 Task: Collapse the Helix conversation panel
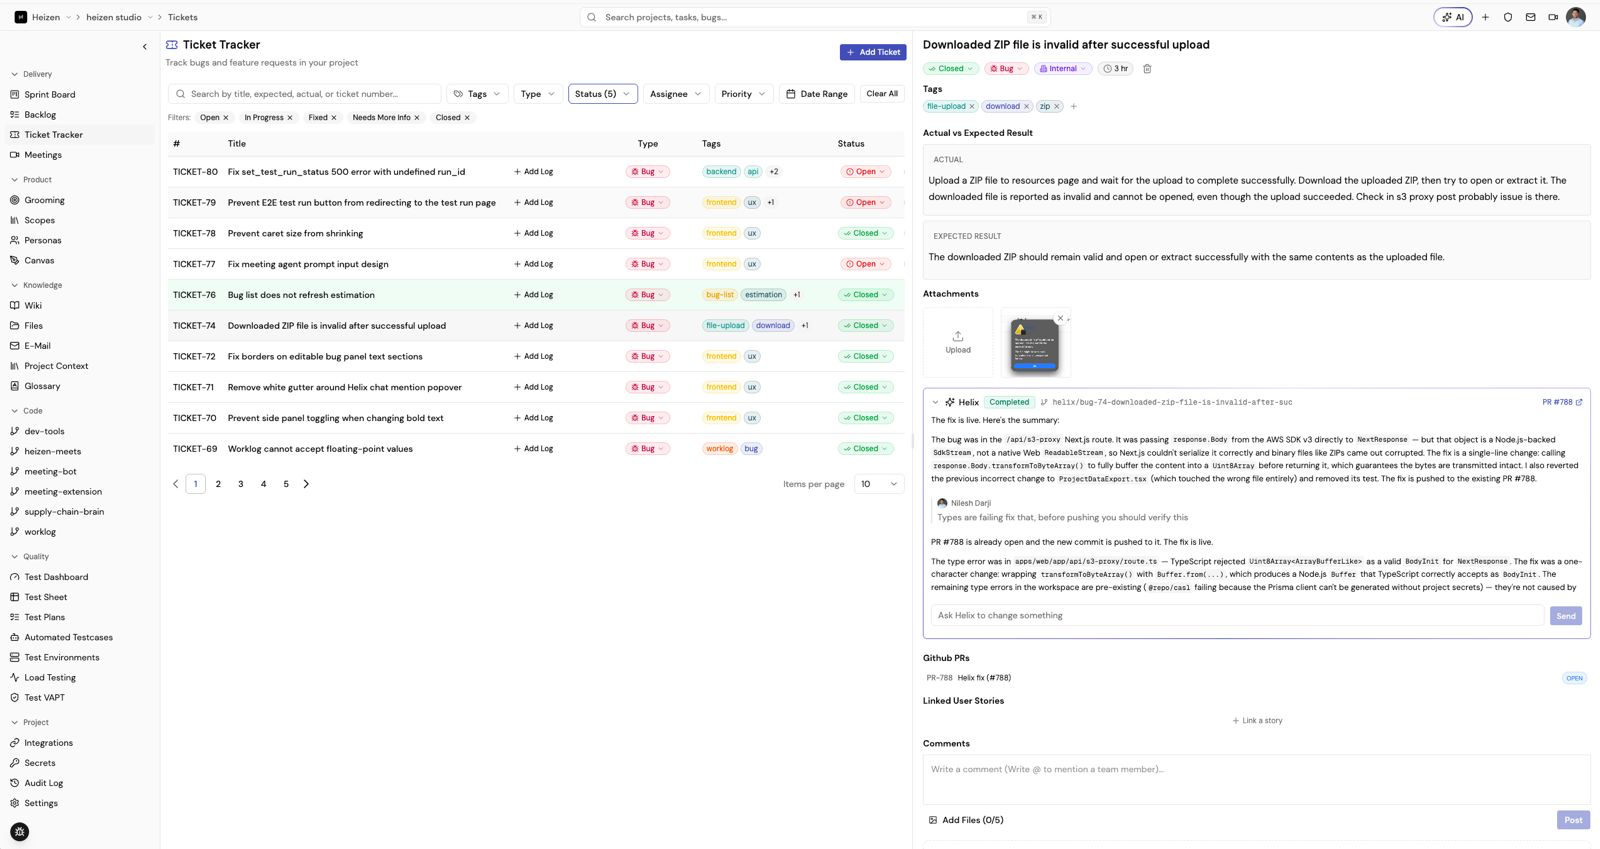(935, 402)
